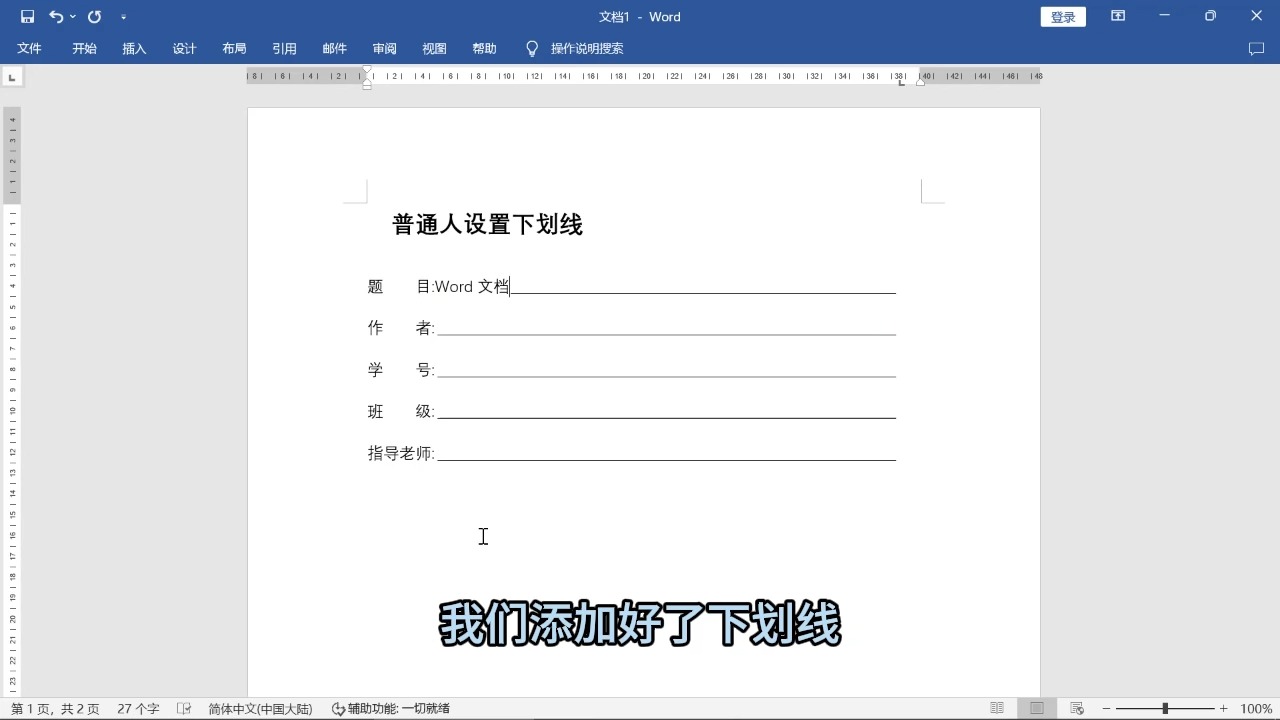Click the word count 27 个字 in status bar
1280x720 pixels.
[137, 708]
